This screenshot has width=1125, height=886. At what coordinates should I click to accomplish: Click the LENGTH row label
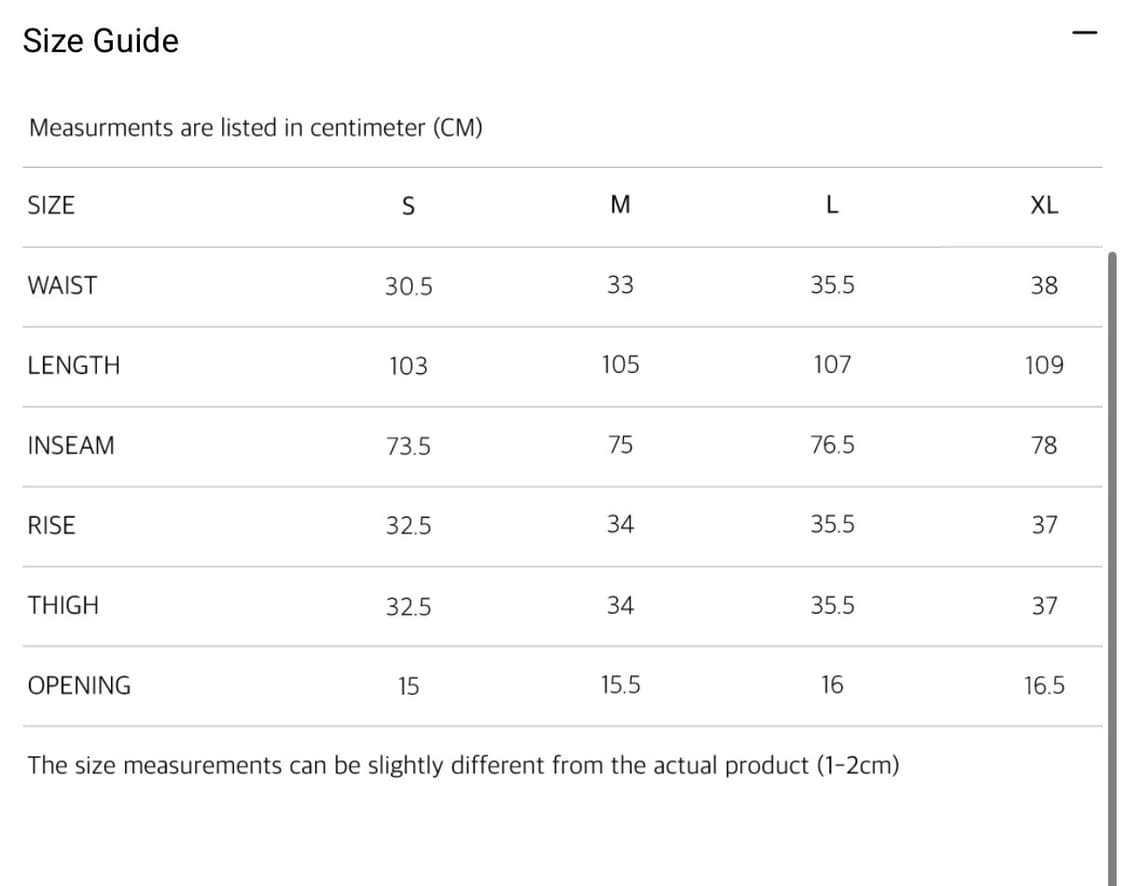tap(73, 365)
